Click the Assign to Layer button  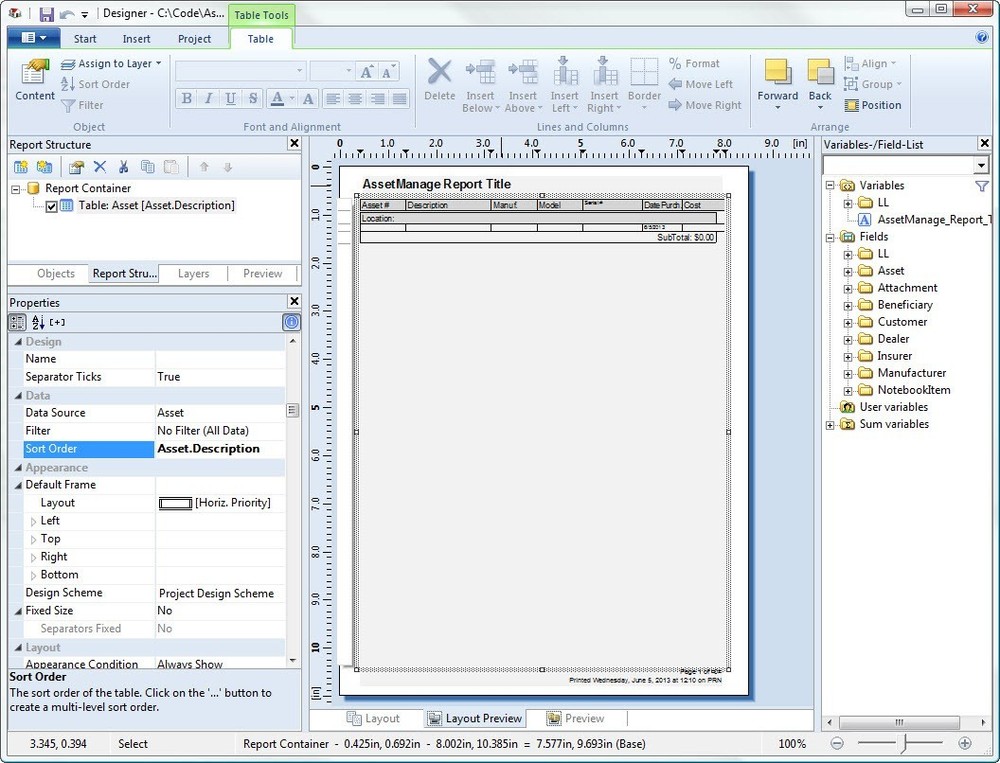(x=110, y=63)
